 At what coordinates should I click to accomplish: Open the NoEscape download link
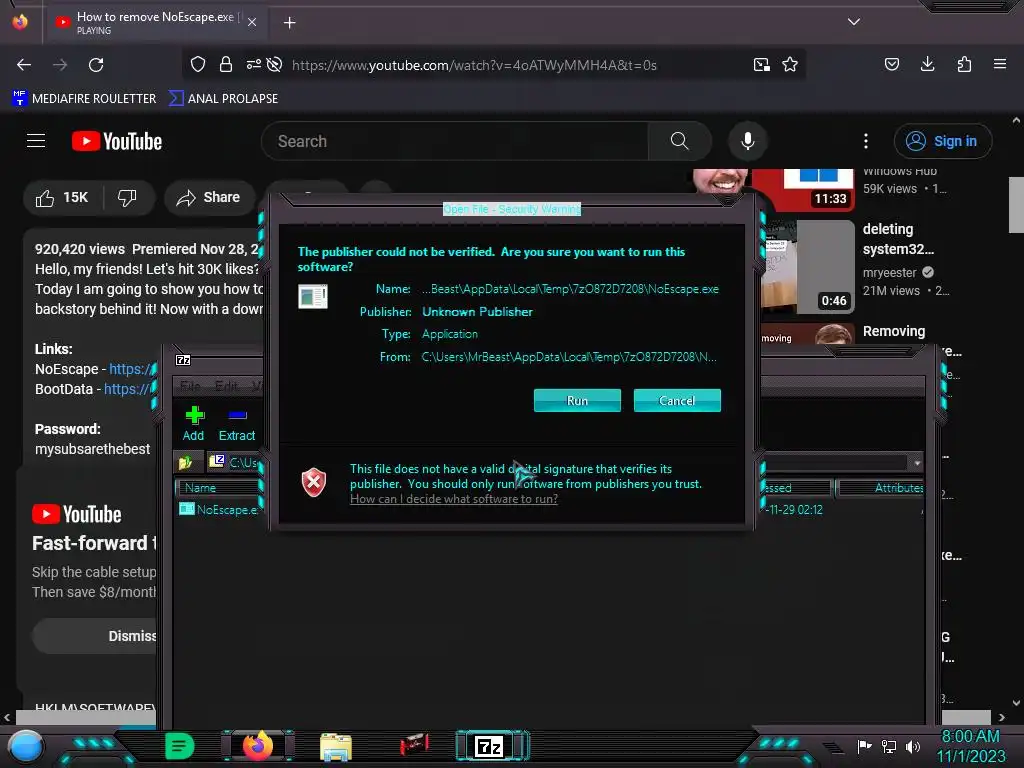[x=133, y=369]
